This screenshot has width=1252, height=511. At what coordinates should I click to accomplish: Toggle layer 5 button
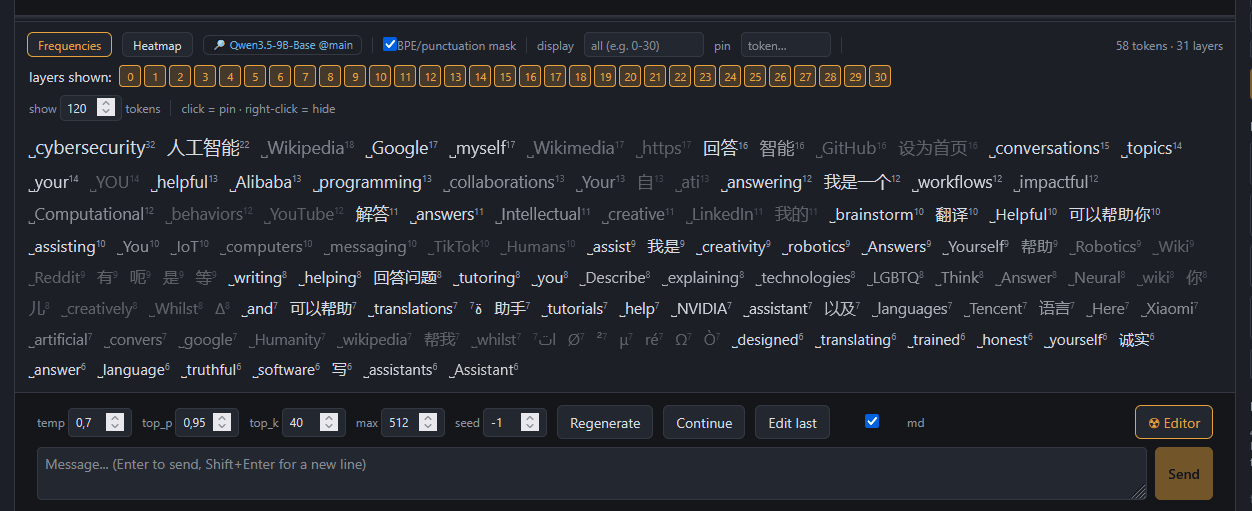tap(255, 76)
